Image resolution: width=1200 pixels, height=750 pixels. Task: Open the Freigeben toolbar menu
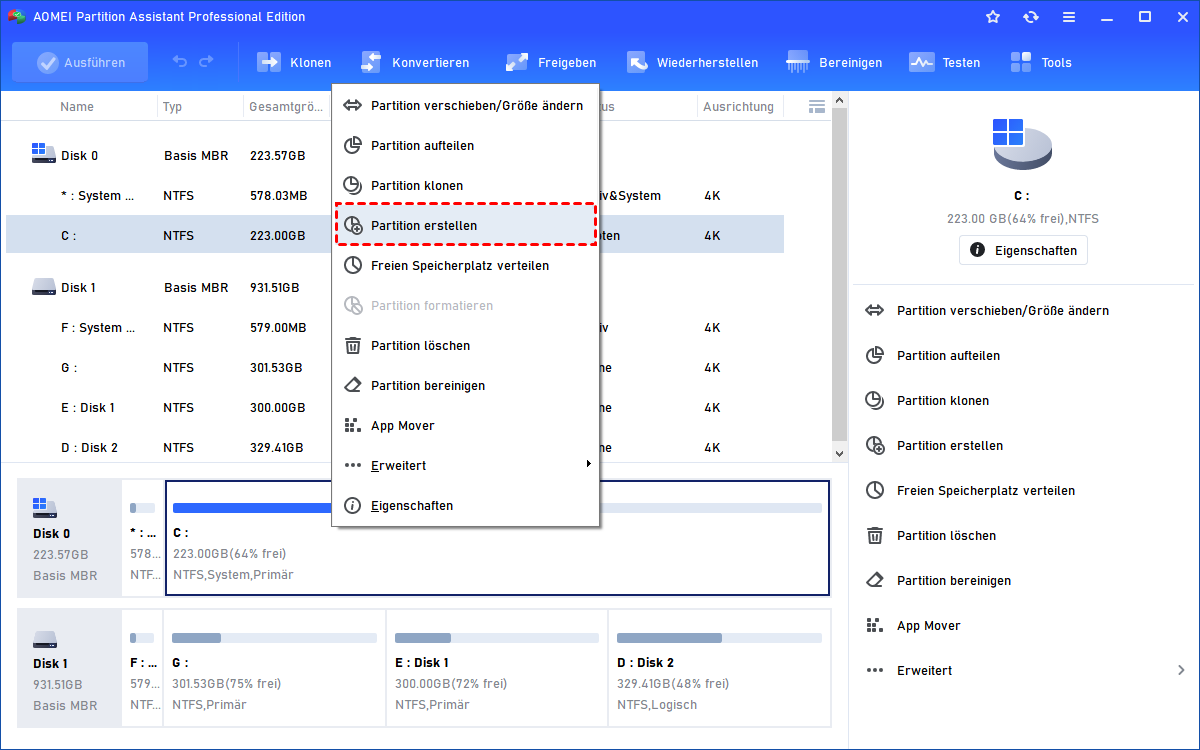tap(550, 62)
